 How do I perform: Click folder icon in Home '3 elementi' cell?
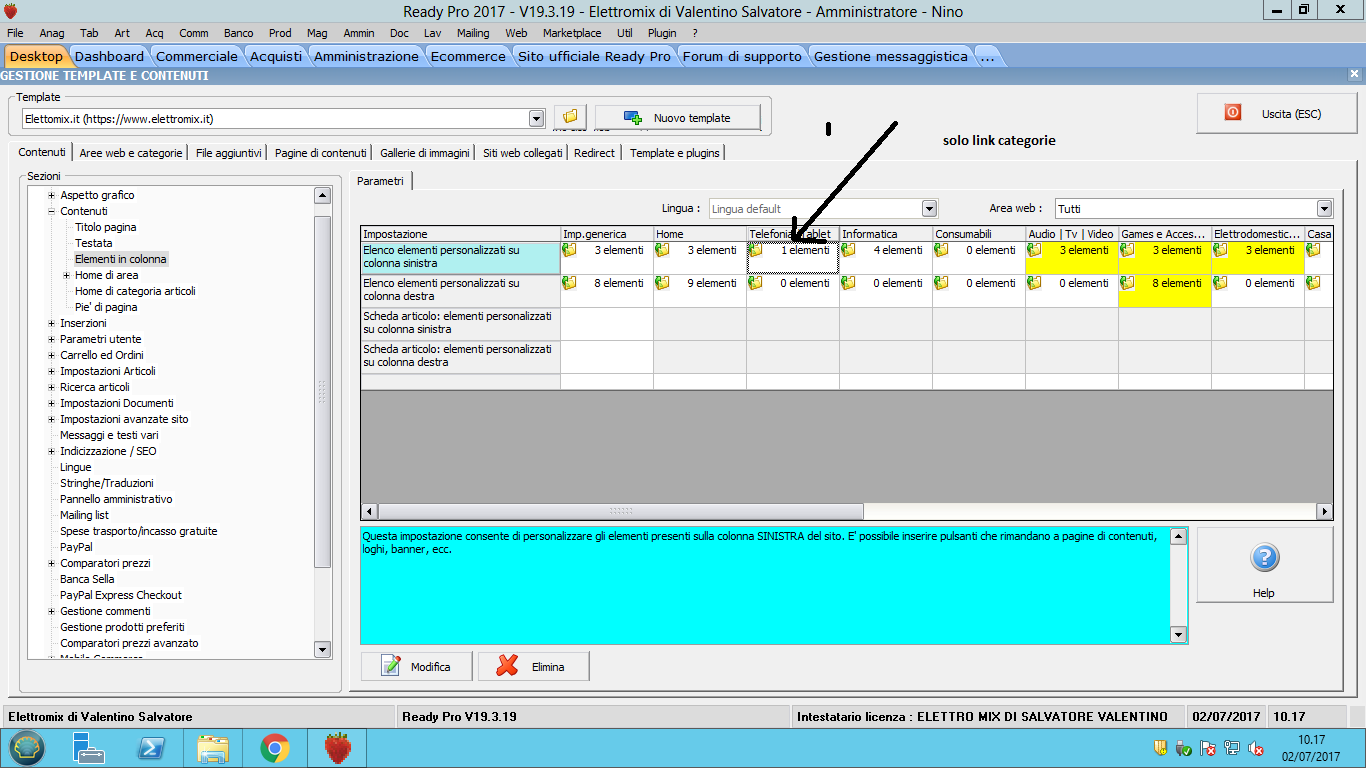tap(662, 250)
